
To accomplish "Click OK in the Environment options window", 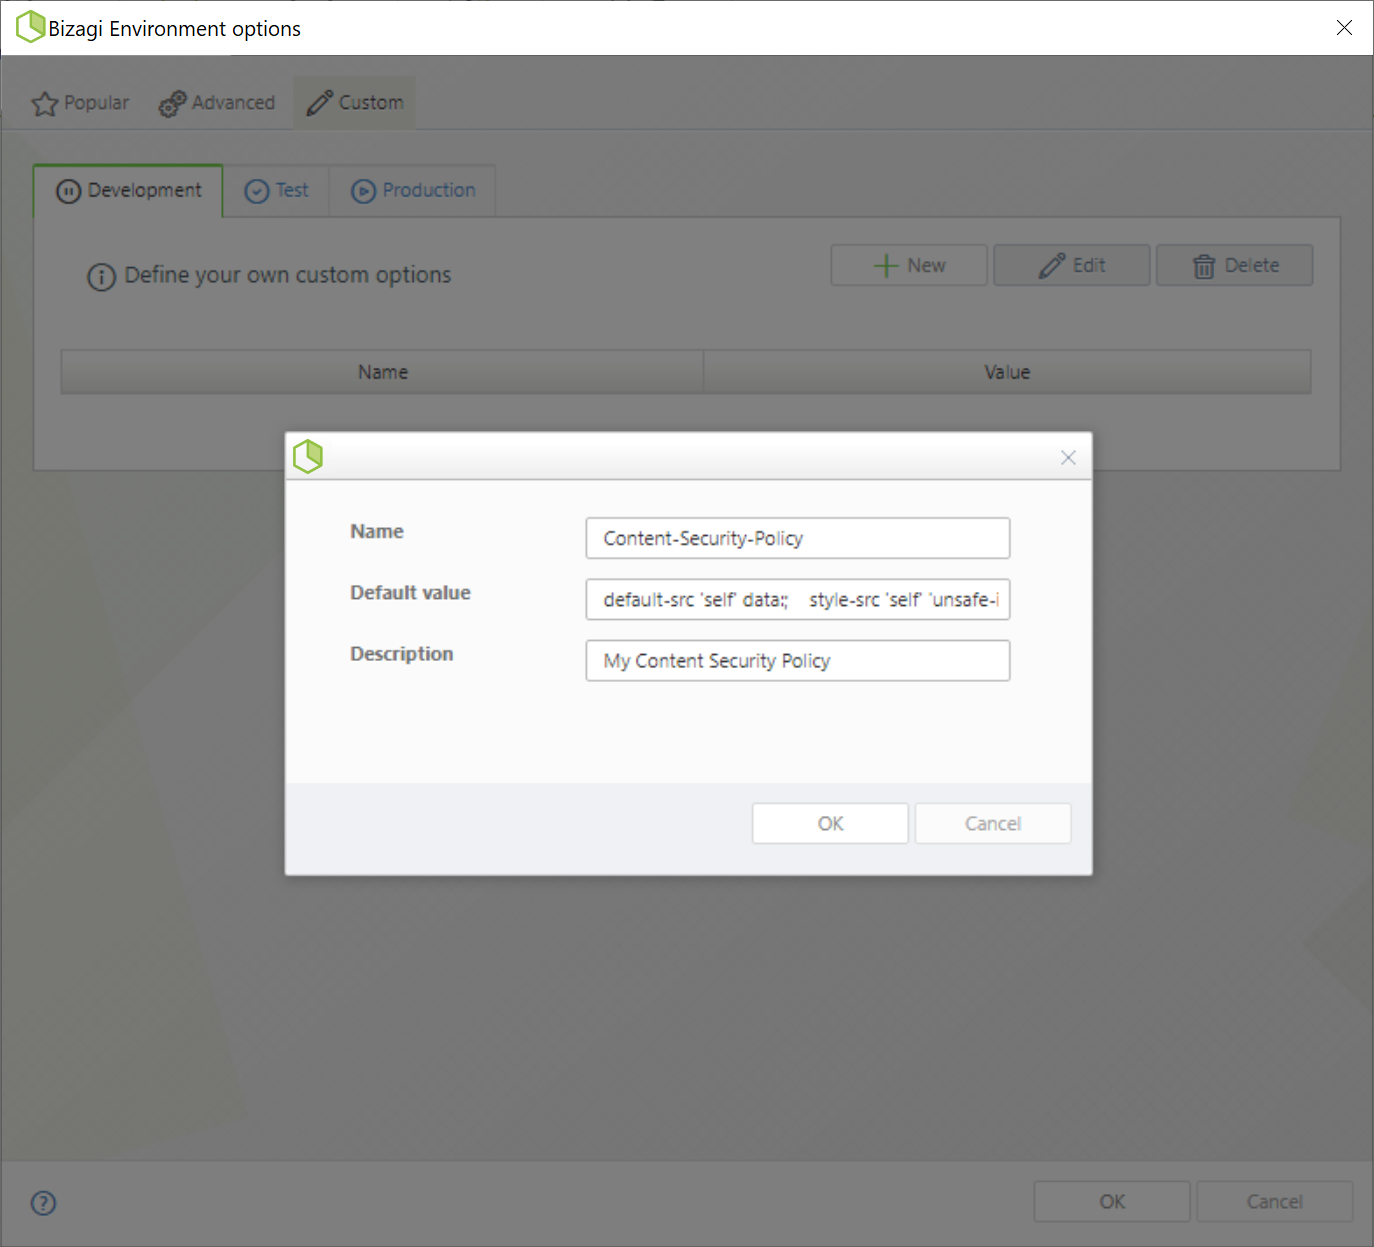I will coord(1112,1201).
